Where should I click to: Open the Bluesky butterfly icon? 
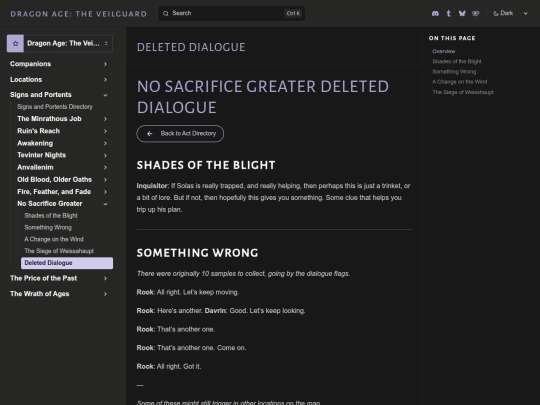coord(462,13)
